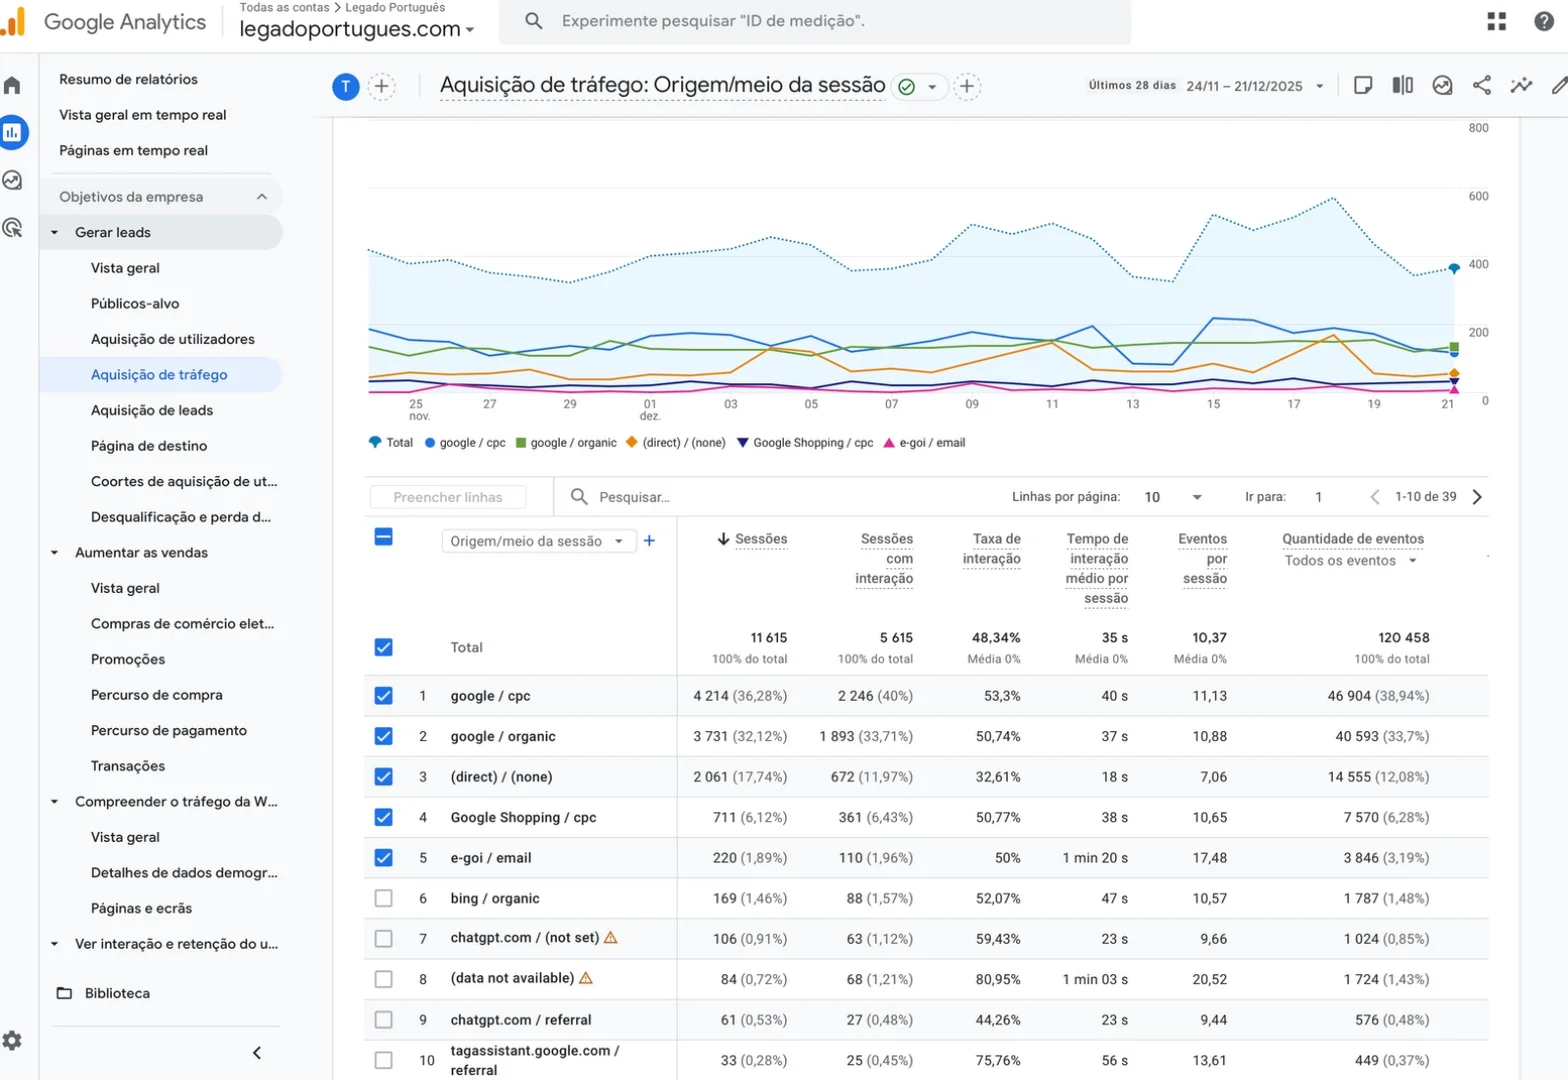Uncheck the (direct) / (none) row
Screen dimensions: 1568x1080
[x=383, y=777]
